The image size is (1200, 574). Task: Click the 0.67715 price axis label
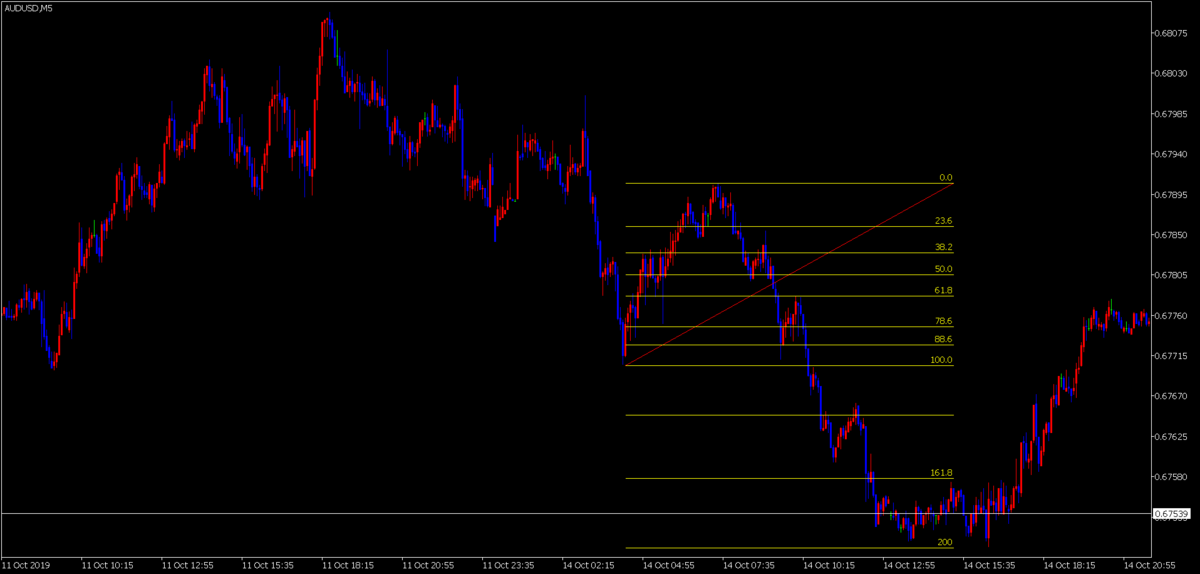pyautogui.click(x=1171, y=356)
